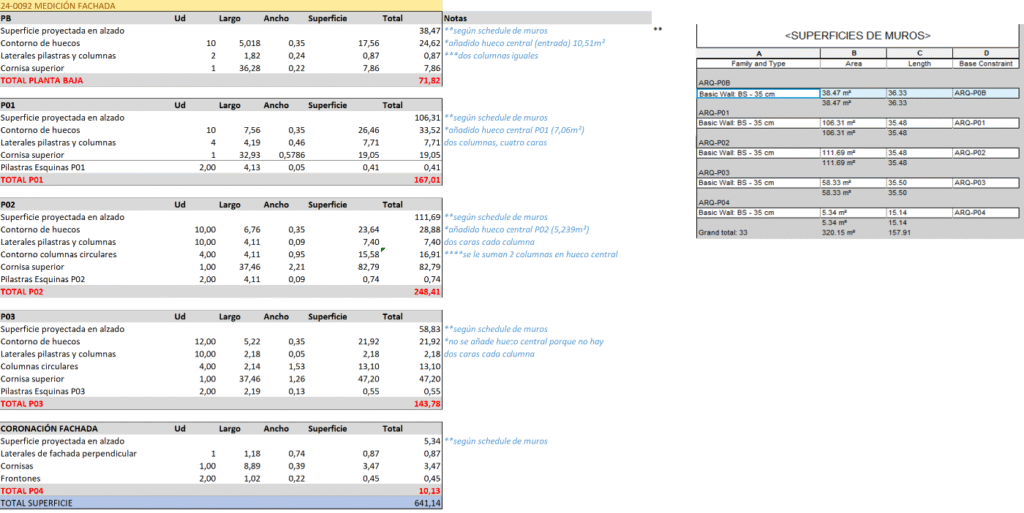Select the TOTAL P04 value 10,13

[430, 491]
